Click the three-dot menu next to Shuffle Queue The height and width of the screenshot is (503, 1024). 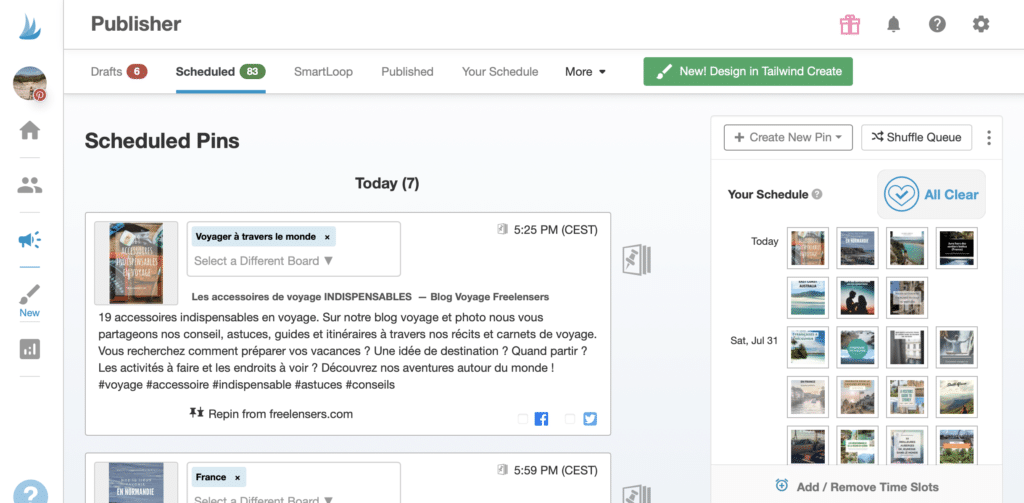(989, 138)
